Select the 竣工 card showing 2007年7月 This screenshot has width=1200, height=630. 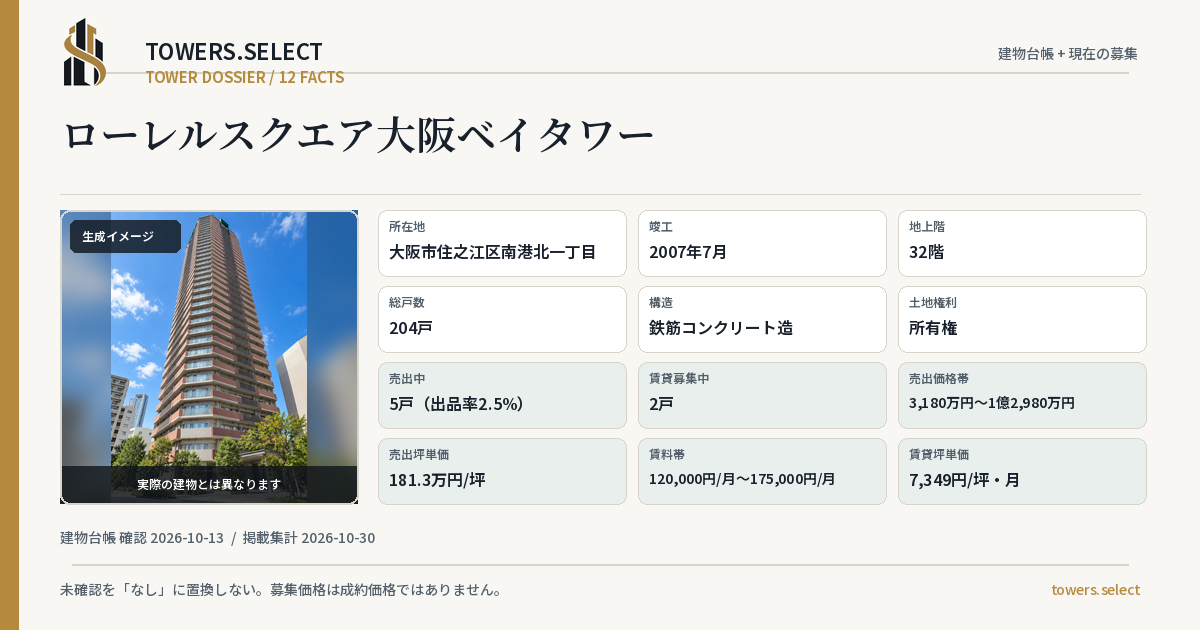[762, 243]
